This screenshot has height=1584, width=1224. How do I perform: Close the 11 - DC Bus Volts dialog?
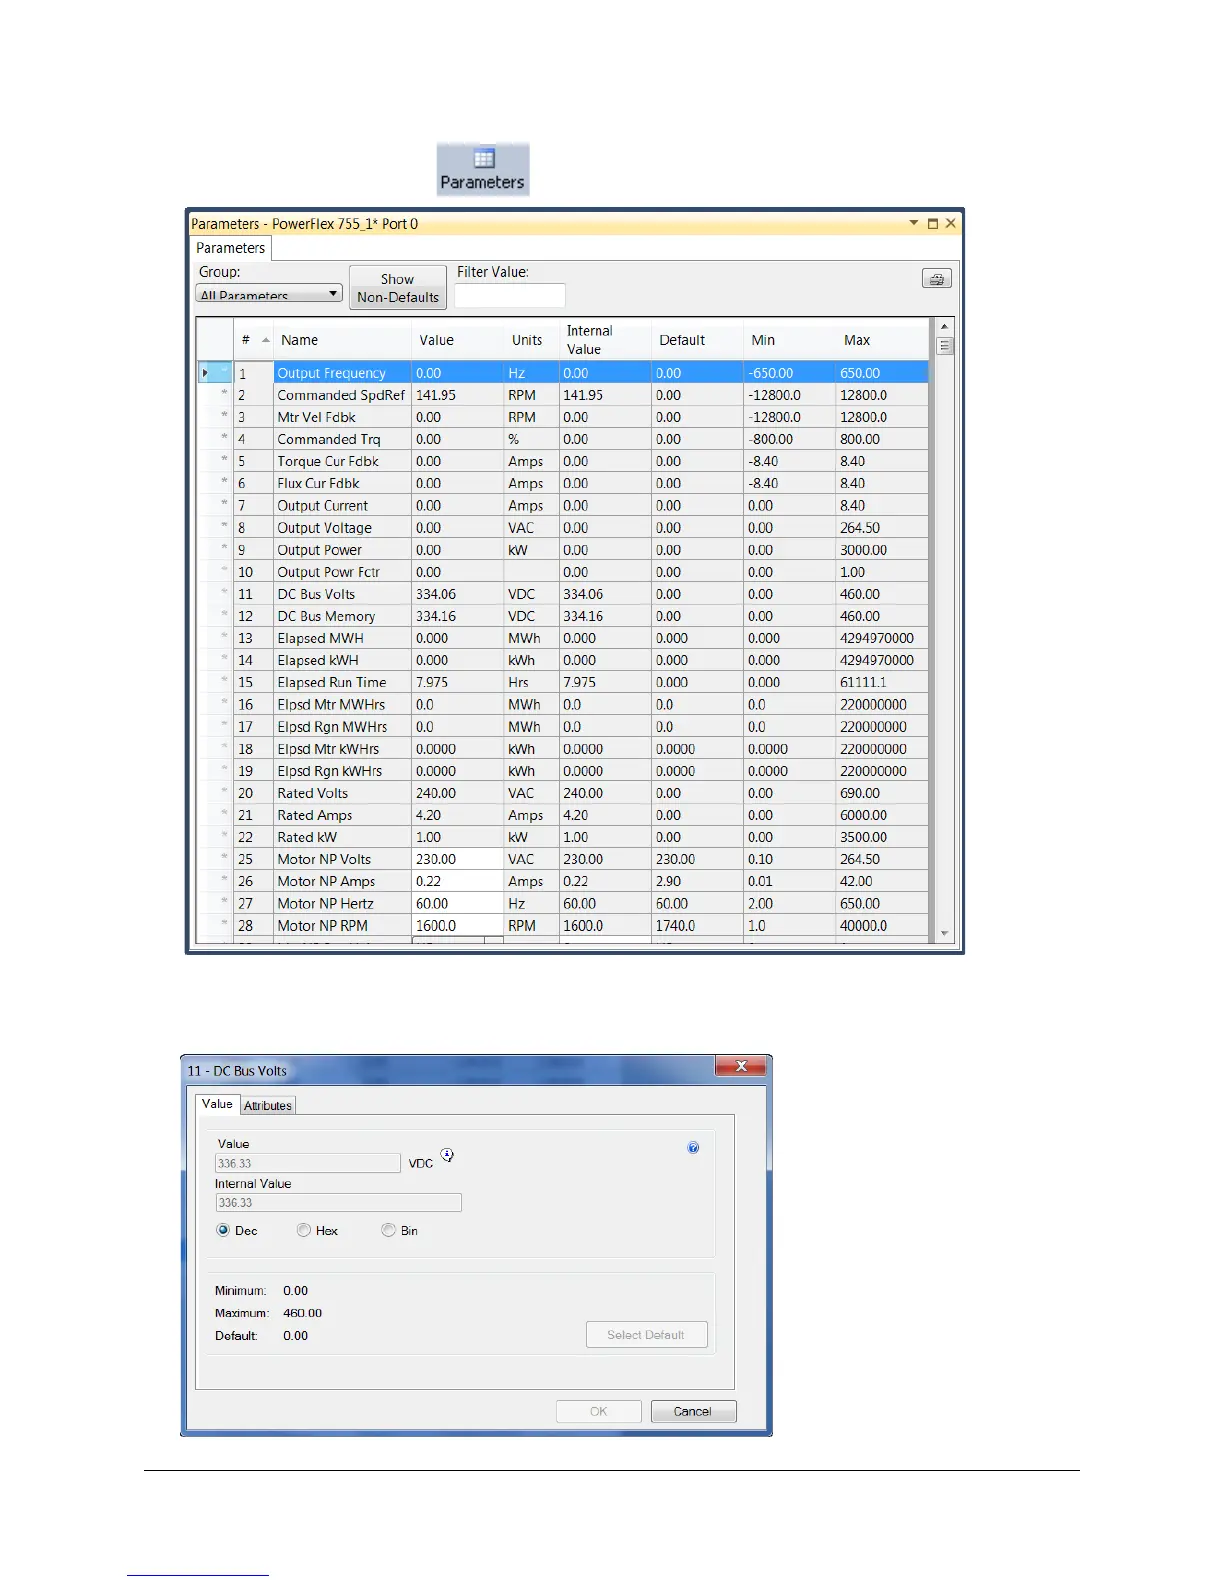pos(741,1066)
